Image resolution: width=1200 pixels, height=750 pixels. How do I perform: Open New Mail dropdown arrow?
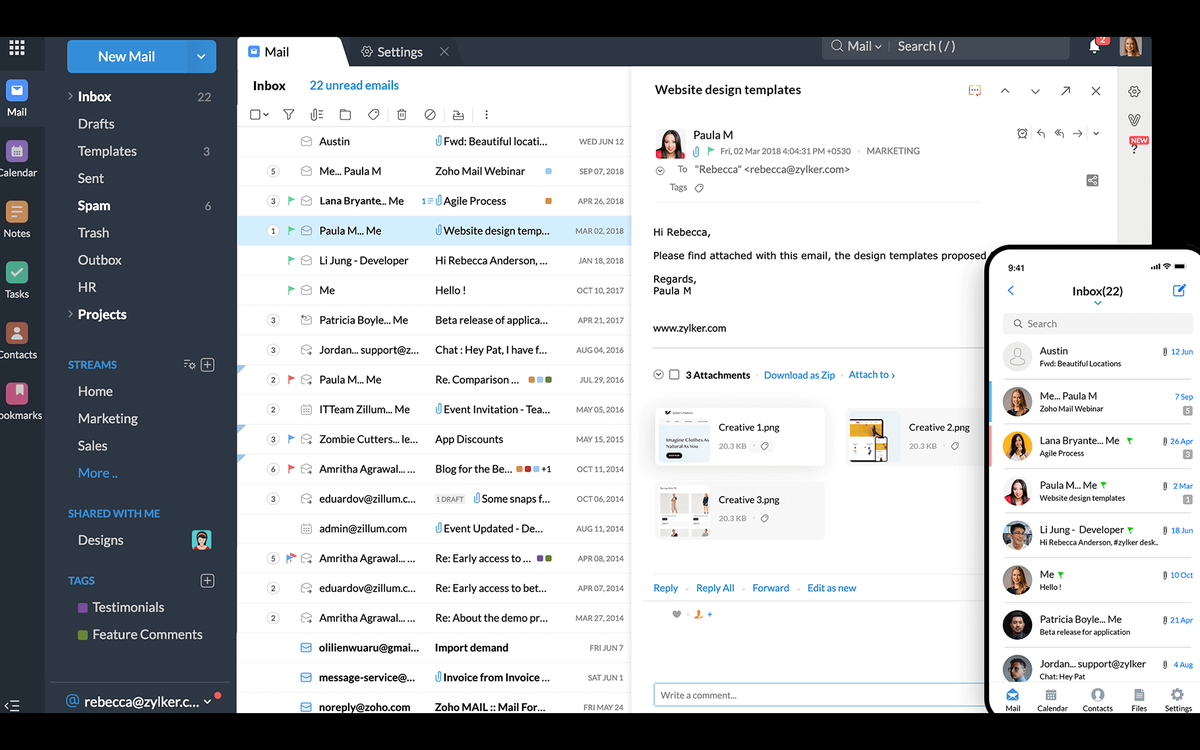(201, 57)
